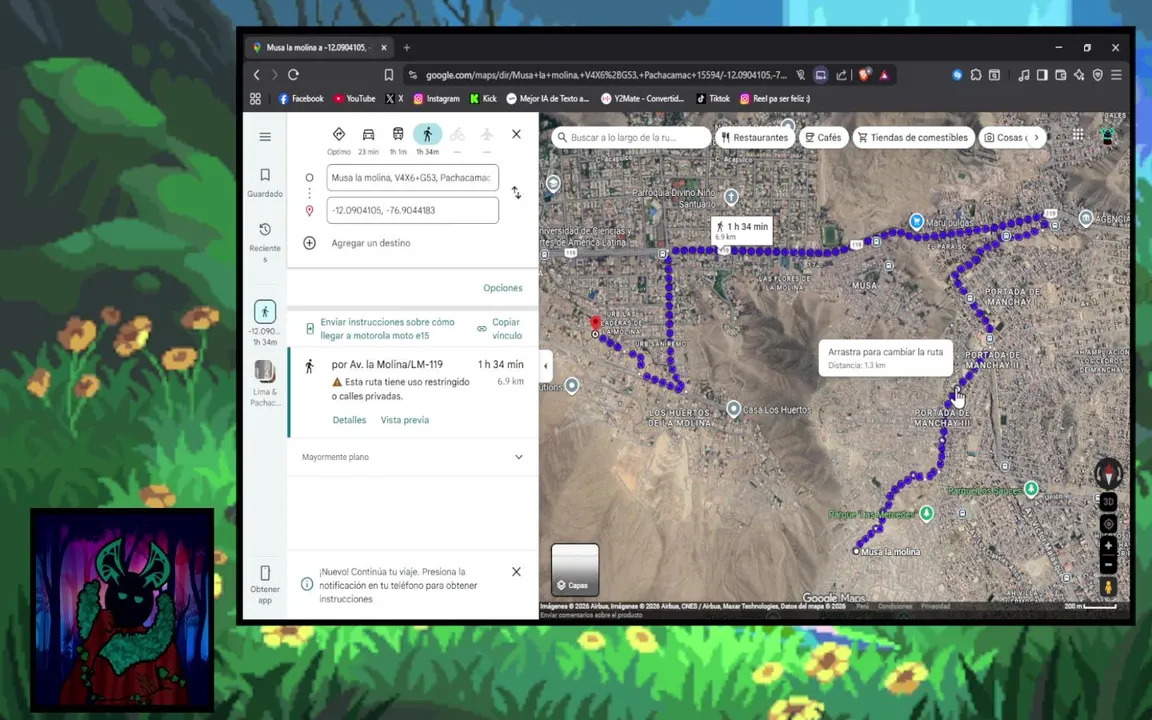
Task: Click the Obtener app icon
Action: coord(265,573)
